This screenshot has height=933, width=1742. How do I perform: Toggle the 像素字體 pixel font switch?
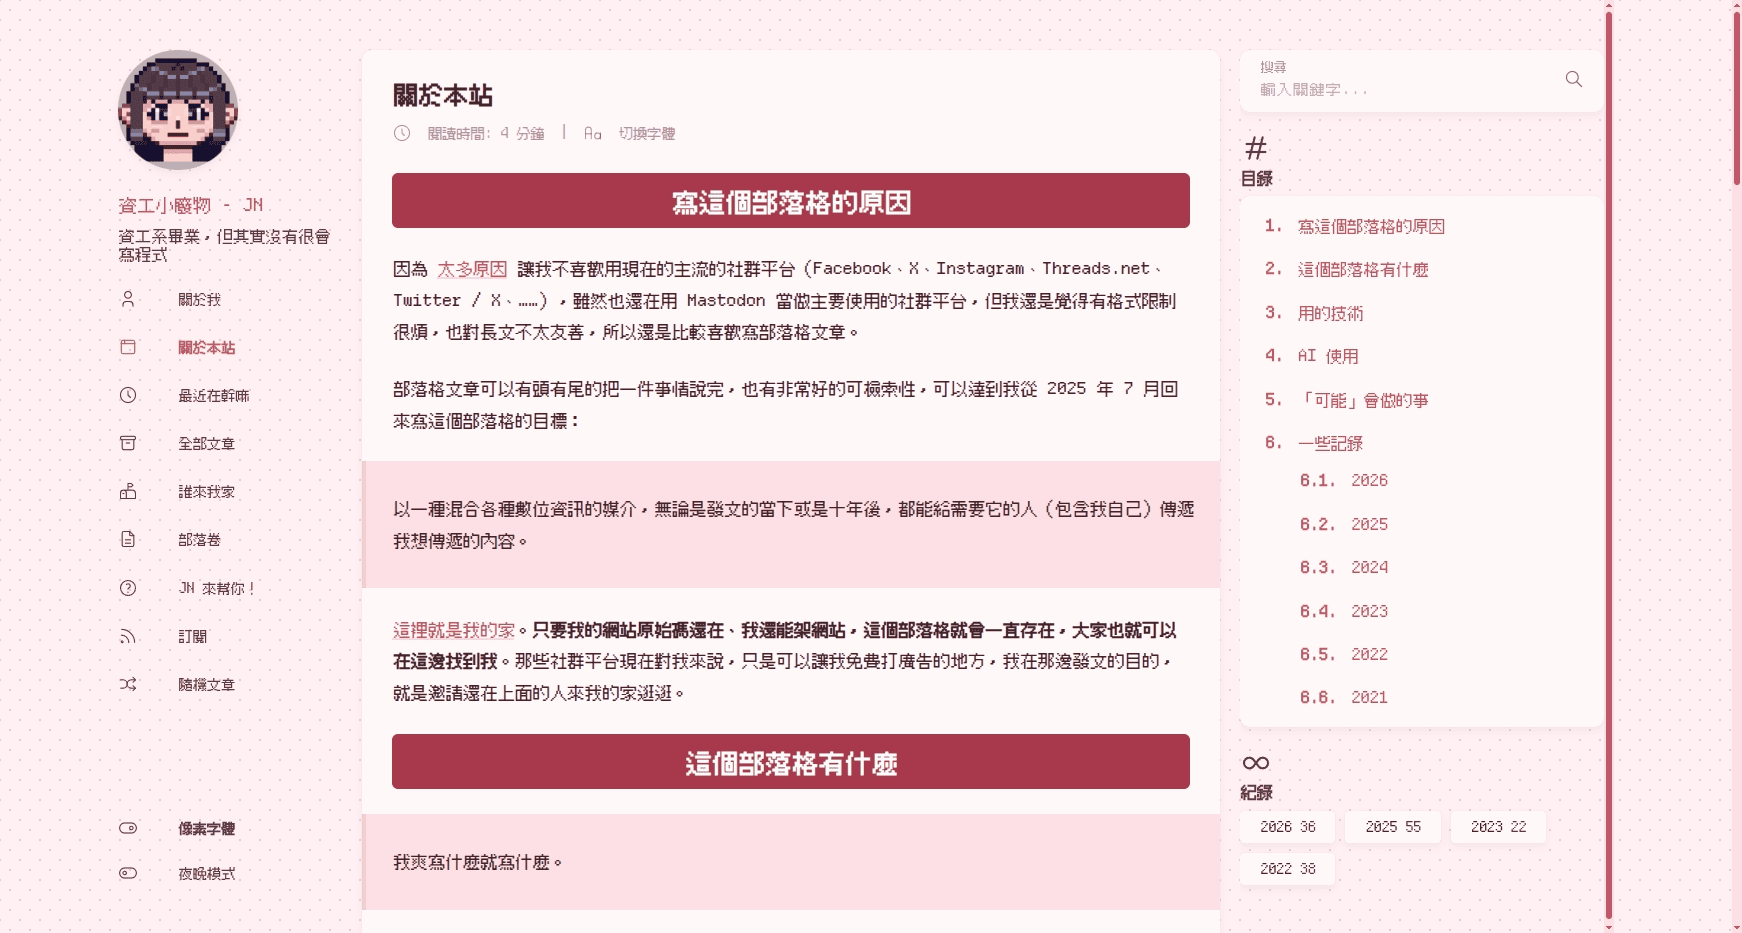(x=128, y=828)
